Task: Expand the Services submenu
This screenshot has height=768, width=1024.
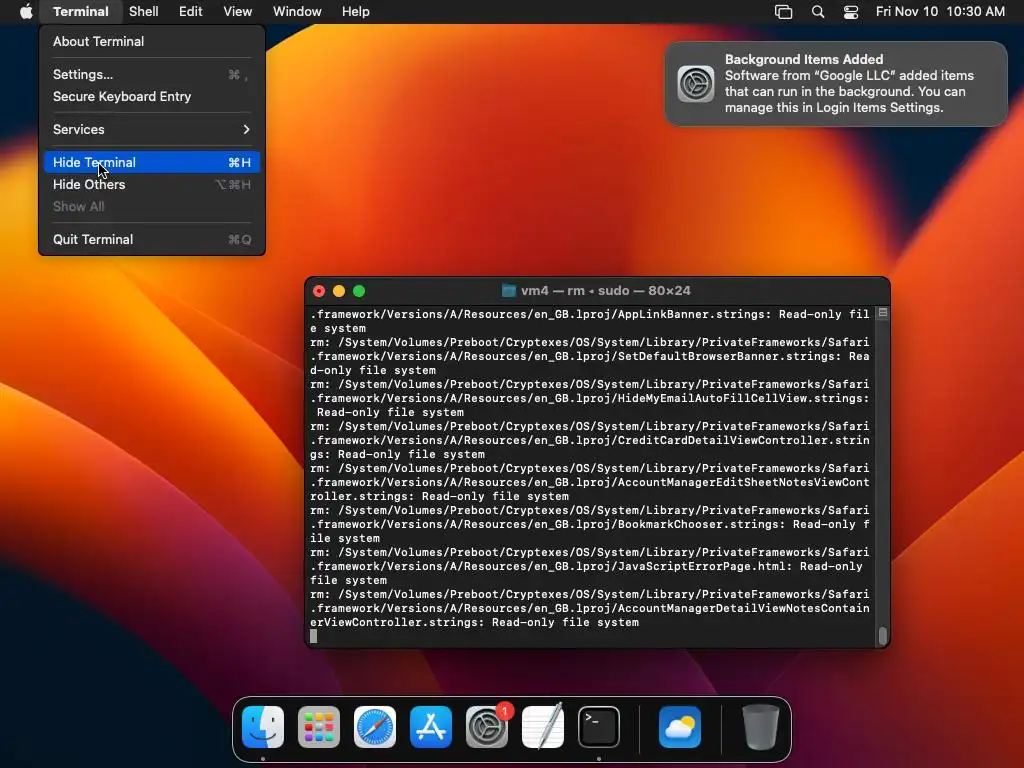Action: point(152,129)
